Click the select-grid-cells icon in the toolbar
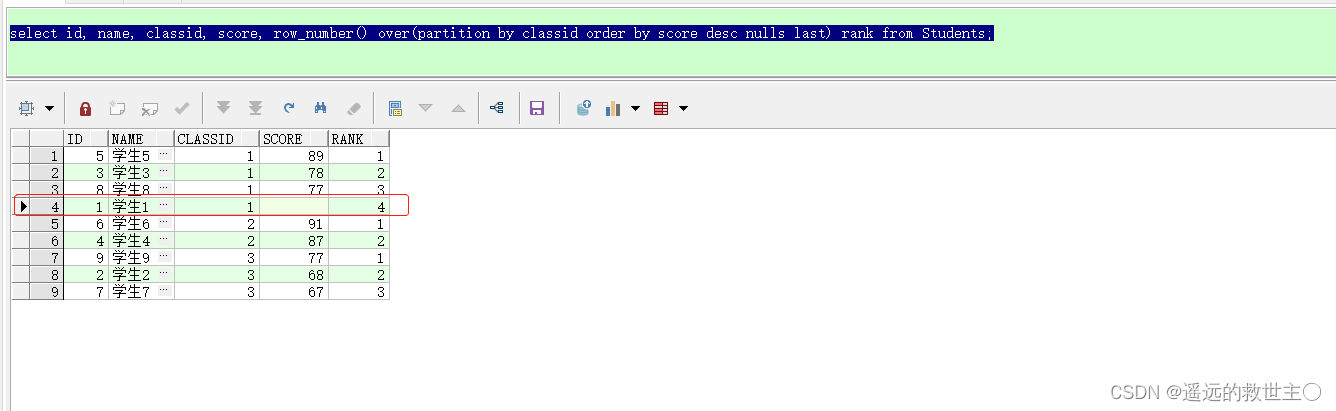This screenshot has height=411, width=1336. 27,108
